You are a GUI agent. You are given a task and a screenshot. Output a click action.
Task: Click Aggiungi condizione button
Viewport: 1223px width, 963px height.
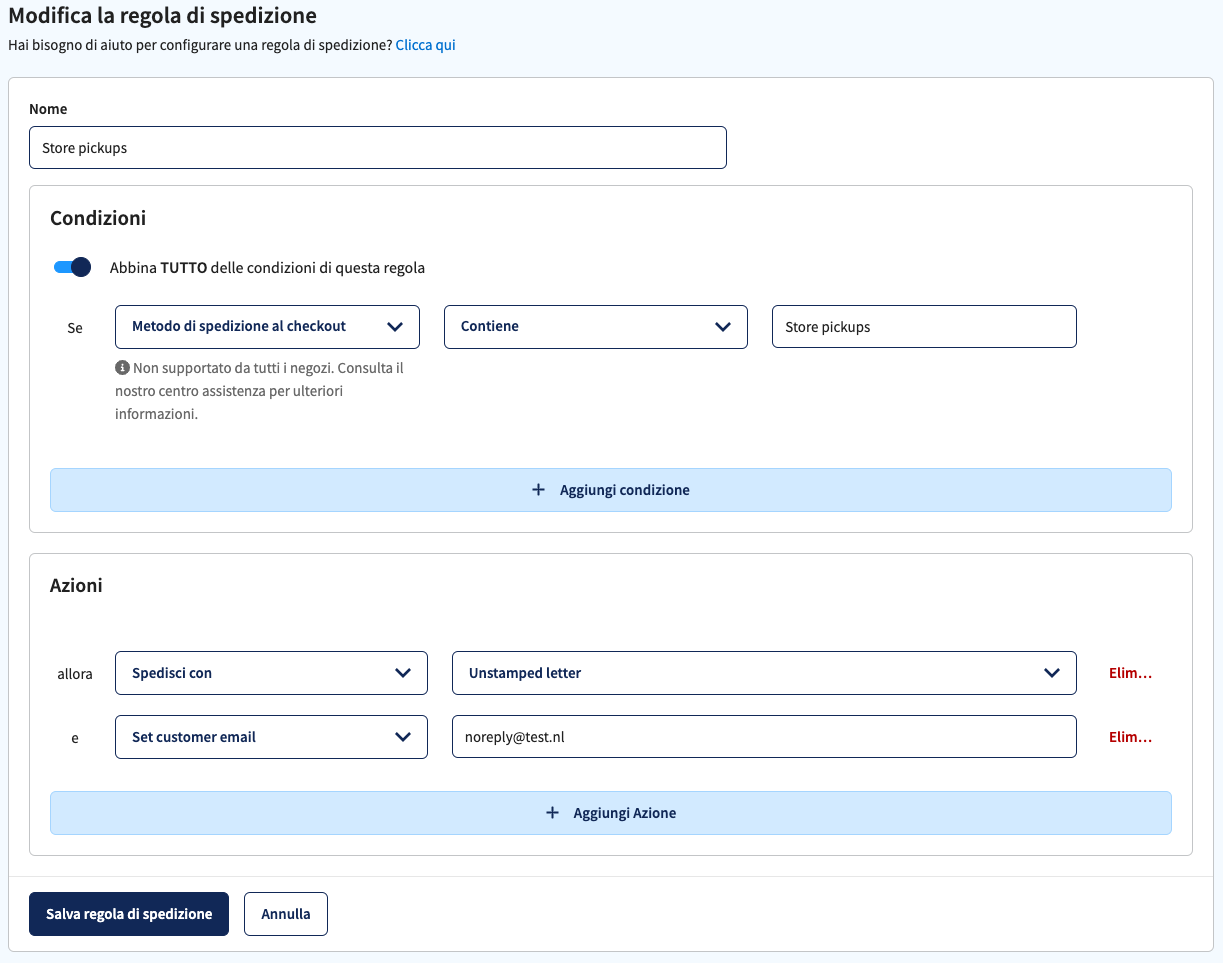point(611,490)
